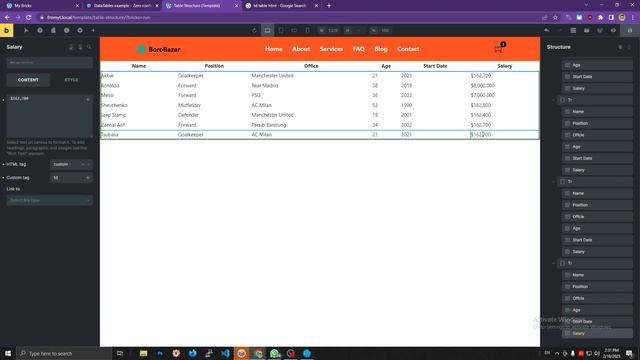Click the shopping cart icon
This screenshot has height=360, width=640.
(x=498, y=49)
